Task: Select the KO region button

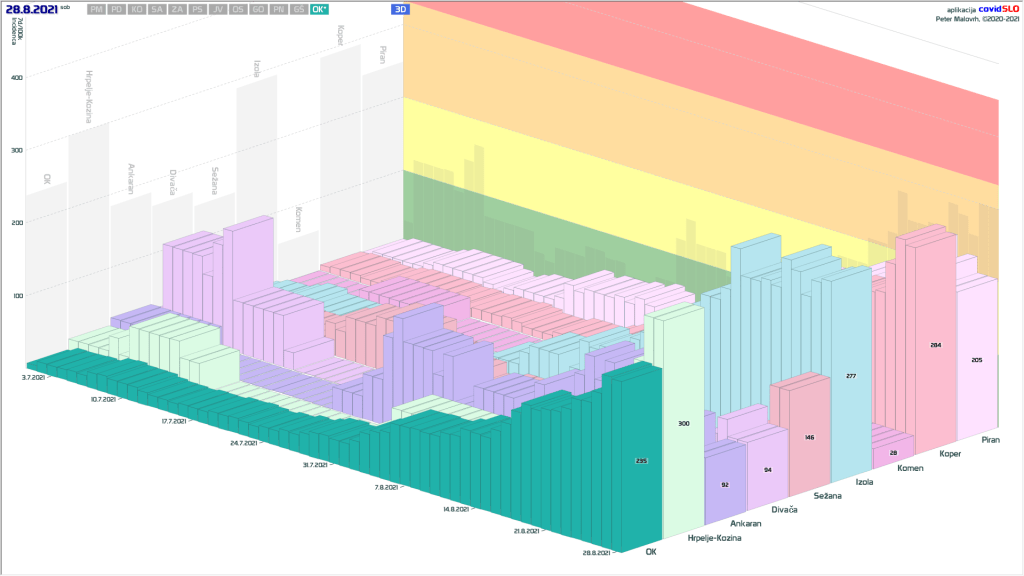Action: click(x=137, y=9)
